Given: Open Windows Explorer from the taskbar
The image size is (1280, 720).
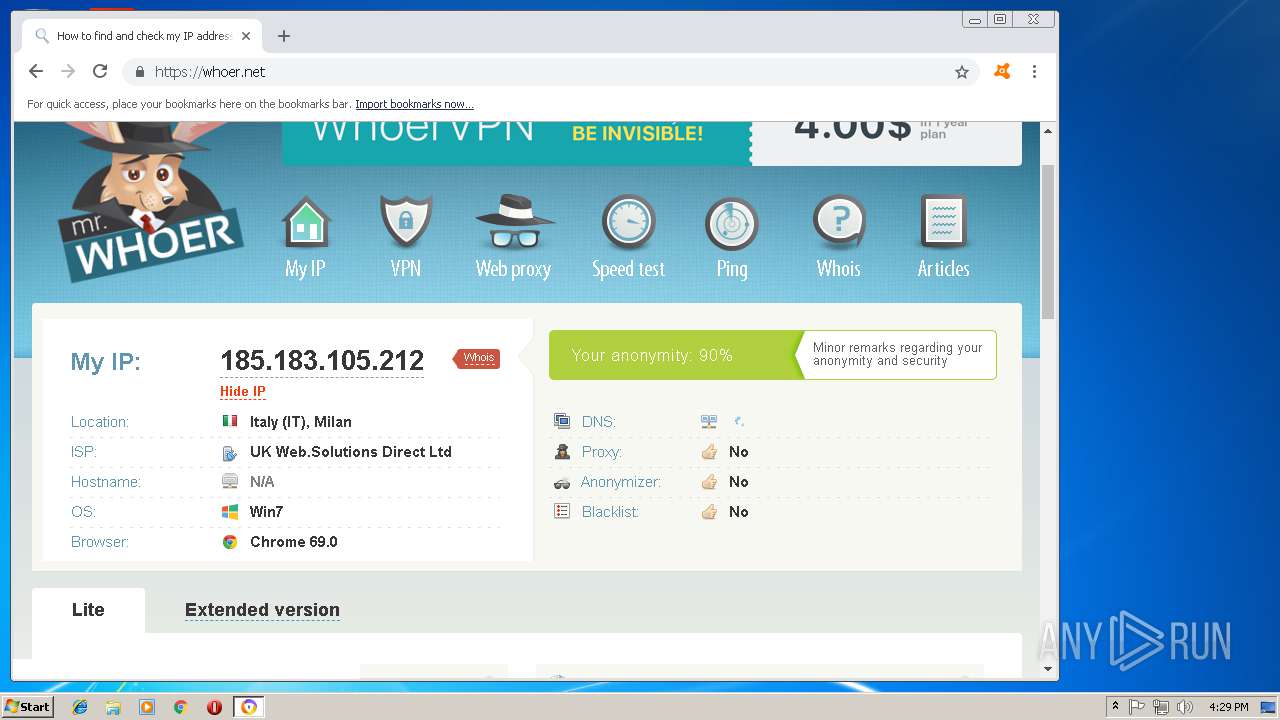Looking at the screenshot, I should 113,707.
